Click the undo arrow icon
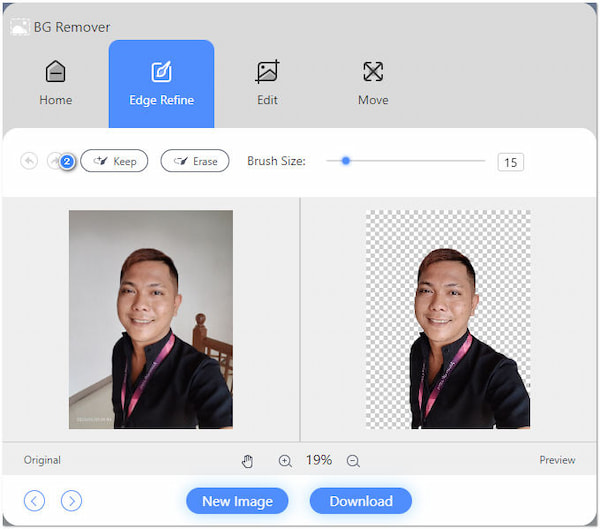This screenshot has height=529, width=600. (28, 161)
